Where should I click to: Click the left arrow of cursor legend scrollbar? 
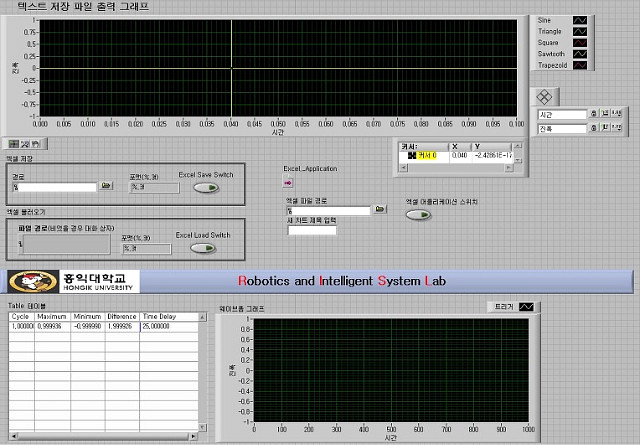403,168
